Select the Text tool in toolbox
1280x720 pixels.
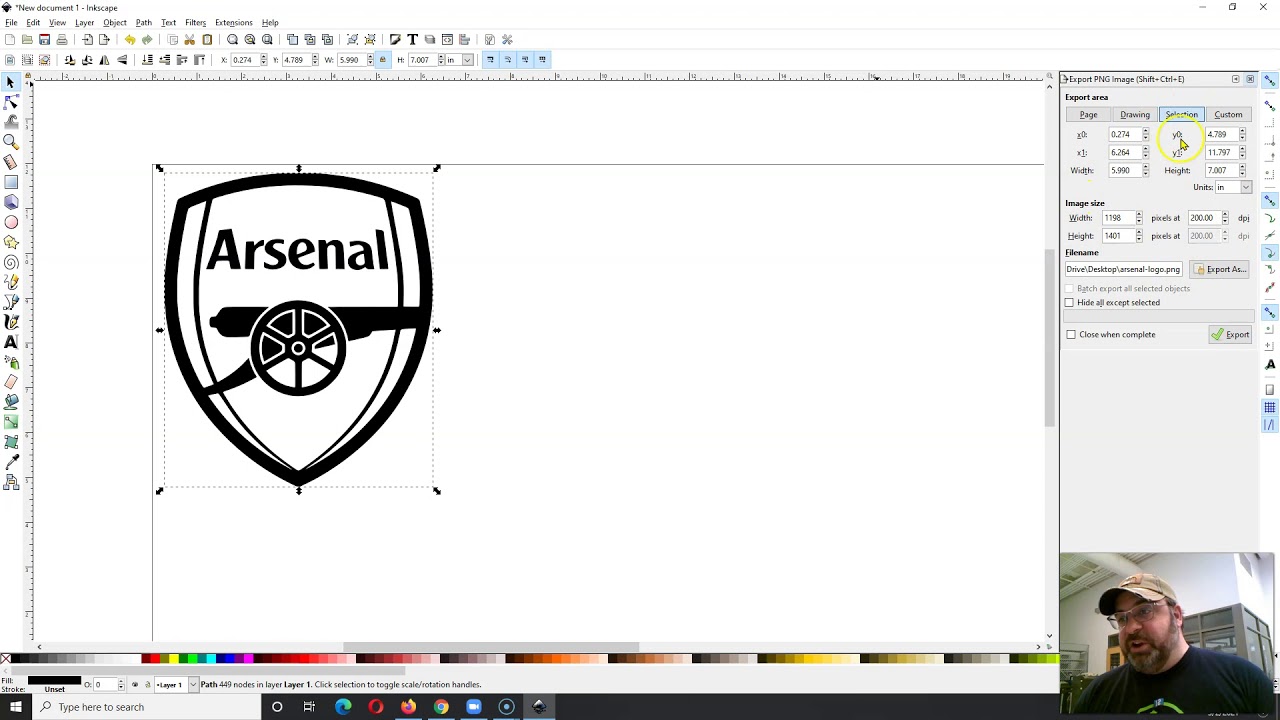(11, 342)
